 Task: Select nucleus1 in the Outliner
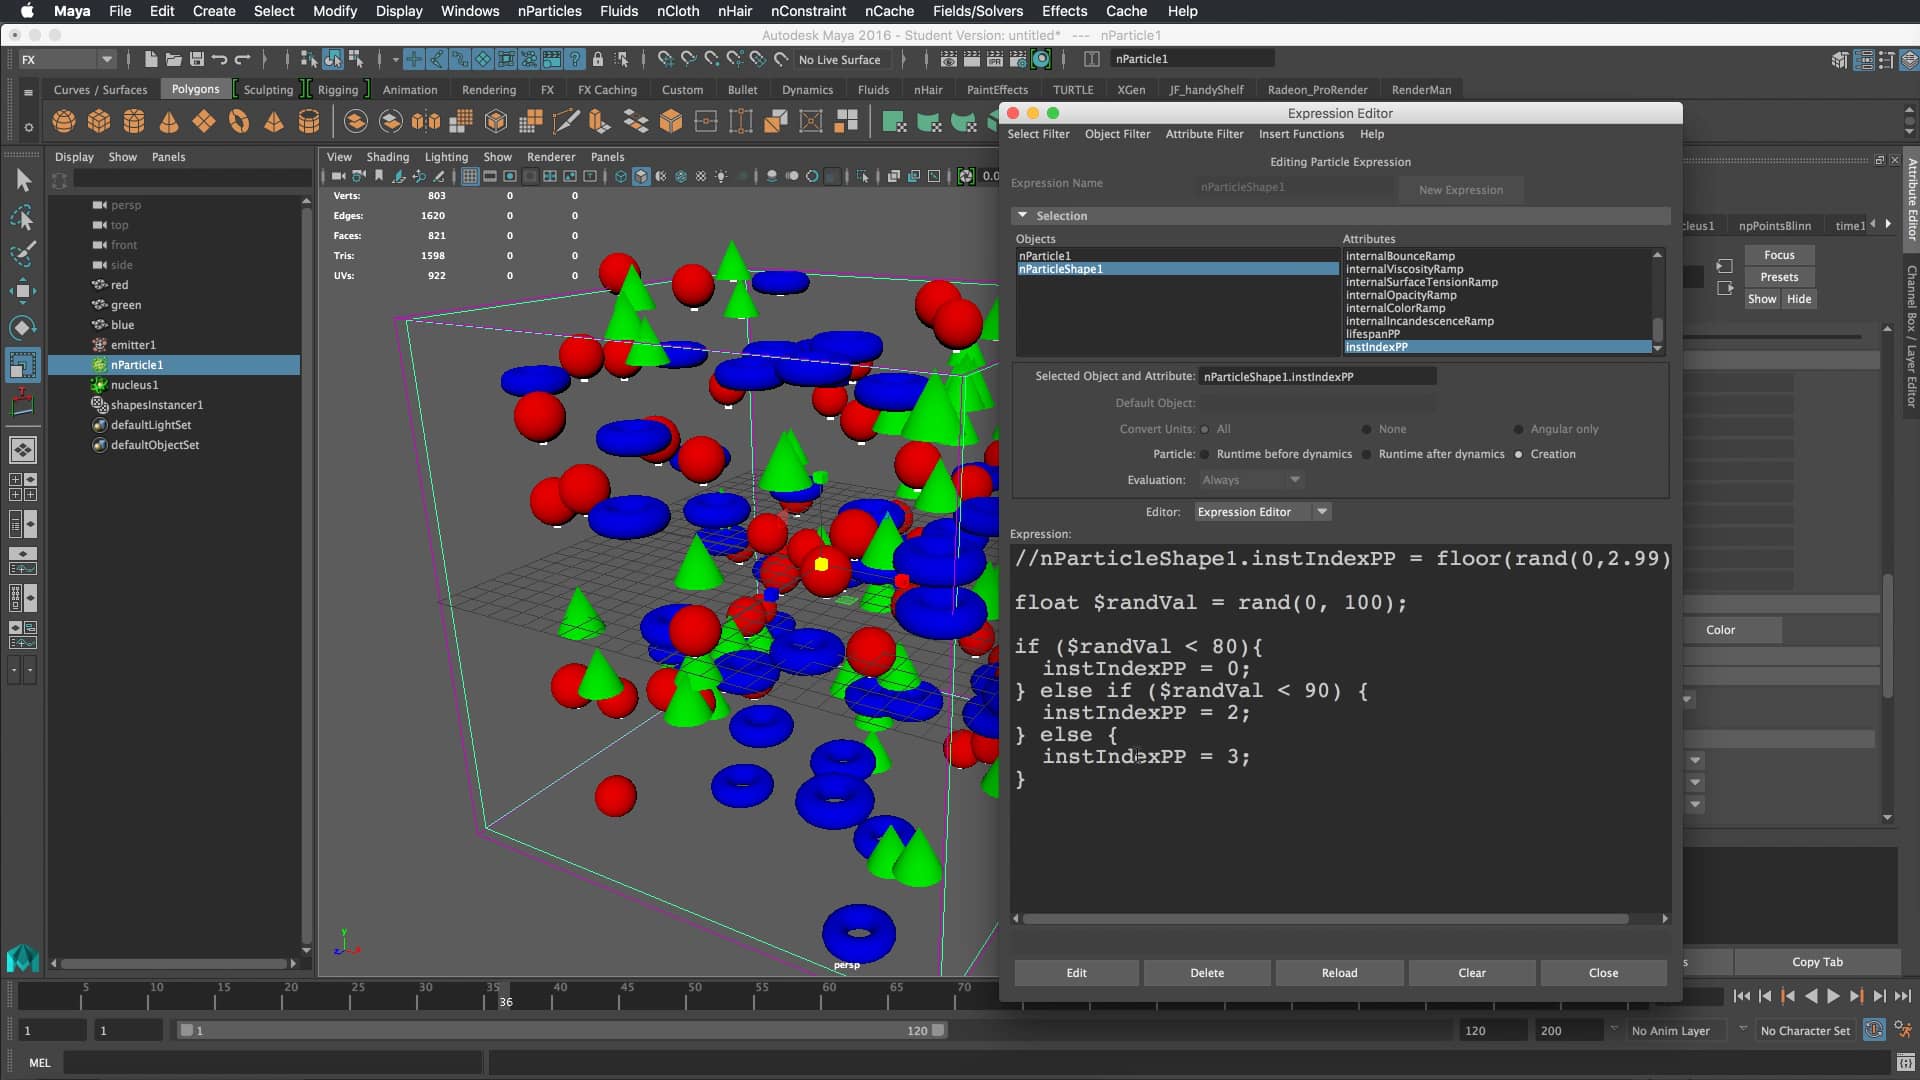click(134, 385)
